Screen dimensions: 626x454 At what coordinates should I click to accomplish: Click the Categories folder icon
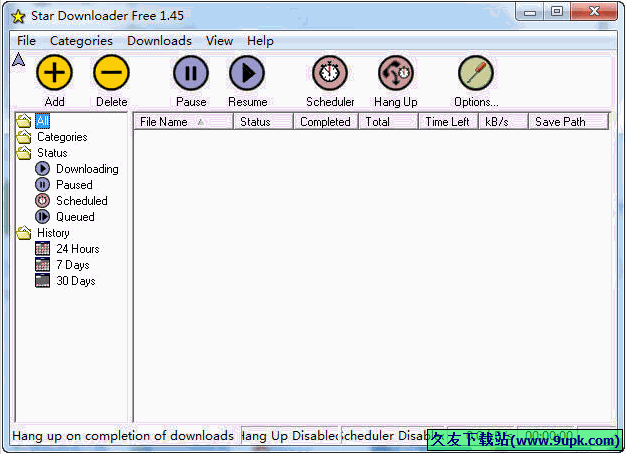point(24,137)
